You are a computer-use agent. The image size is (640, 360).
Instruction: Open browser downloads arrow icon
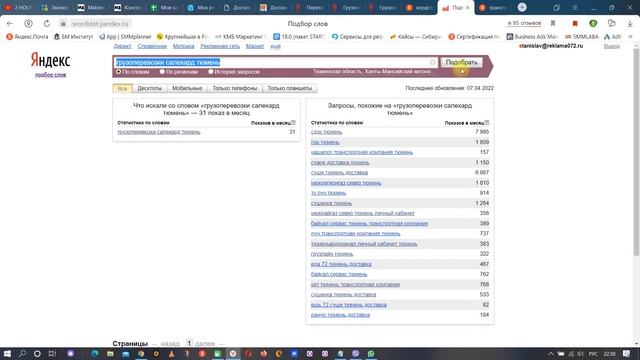(x=630, y=24)
